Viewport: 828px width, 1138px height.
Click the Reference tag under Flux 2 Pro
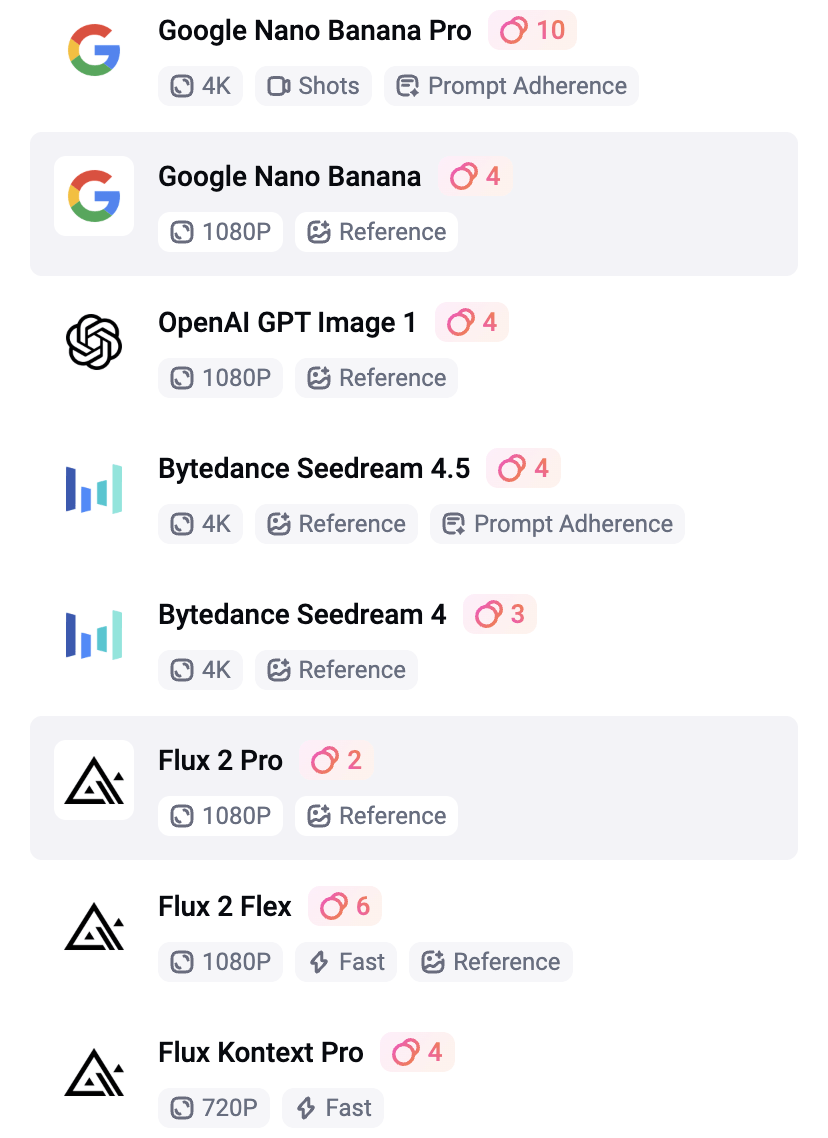point(376,816)
